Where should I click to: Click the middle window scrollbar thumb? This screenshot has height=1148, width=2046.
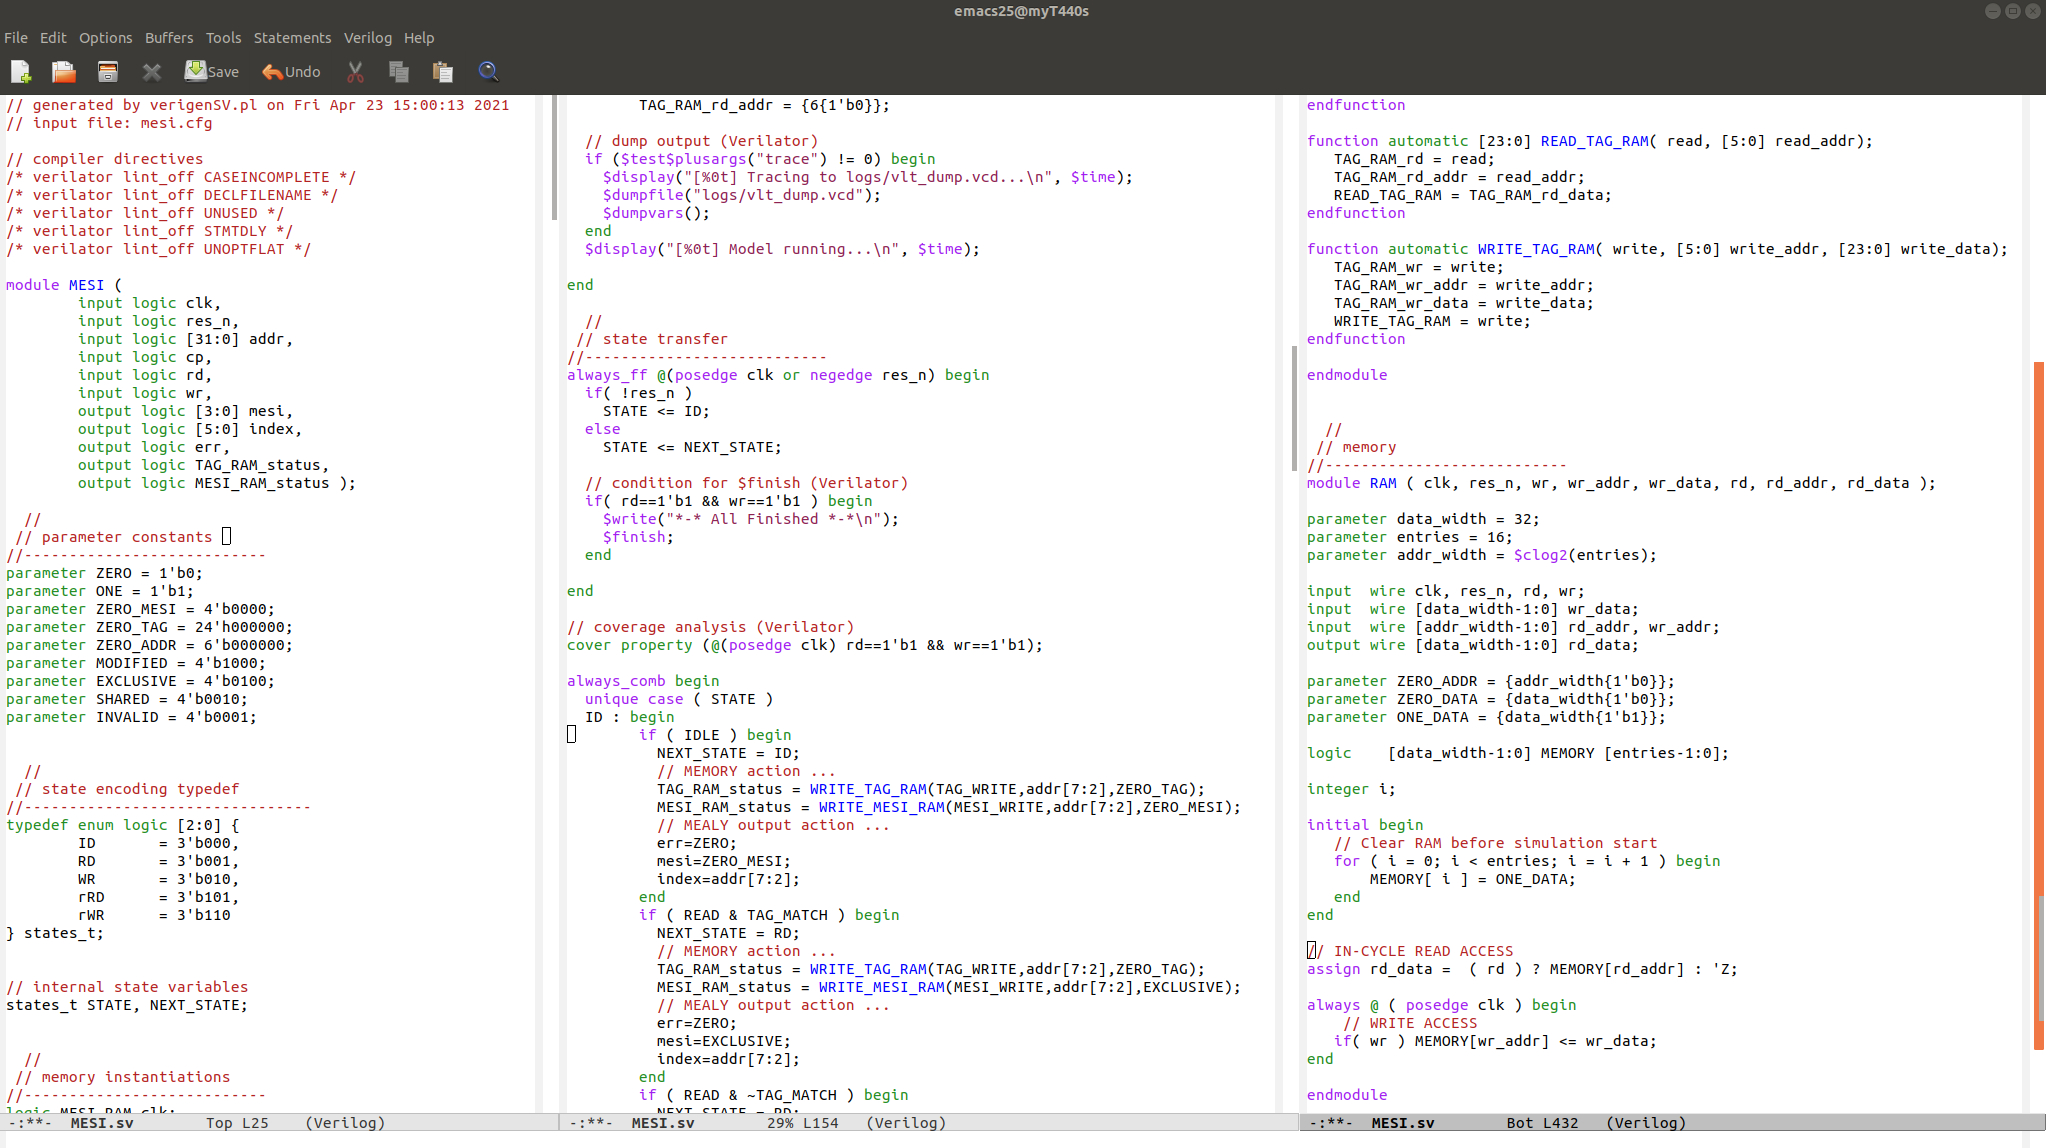coord(1294,408)
